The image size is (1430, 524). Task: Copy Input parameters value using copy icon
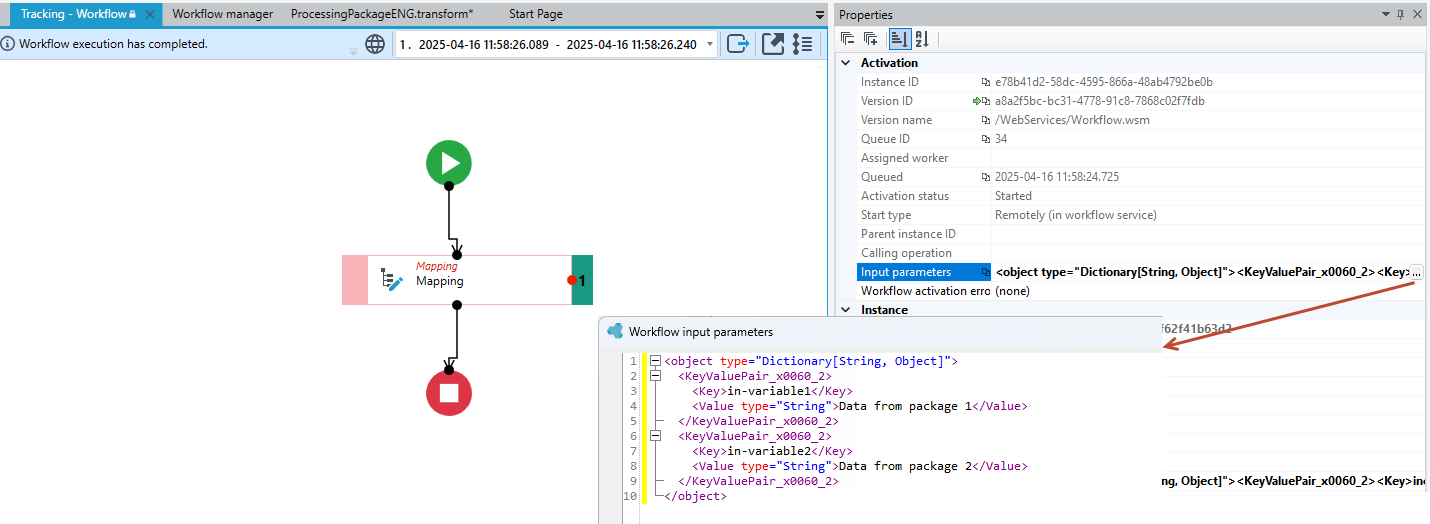click(x=986, y=272)
